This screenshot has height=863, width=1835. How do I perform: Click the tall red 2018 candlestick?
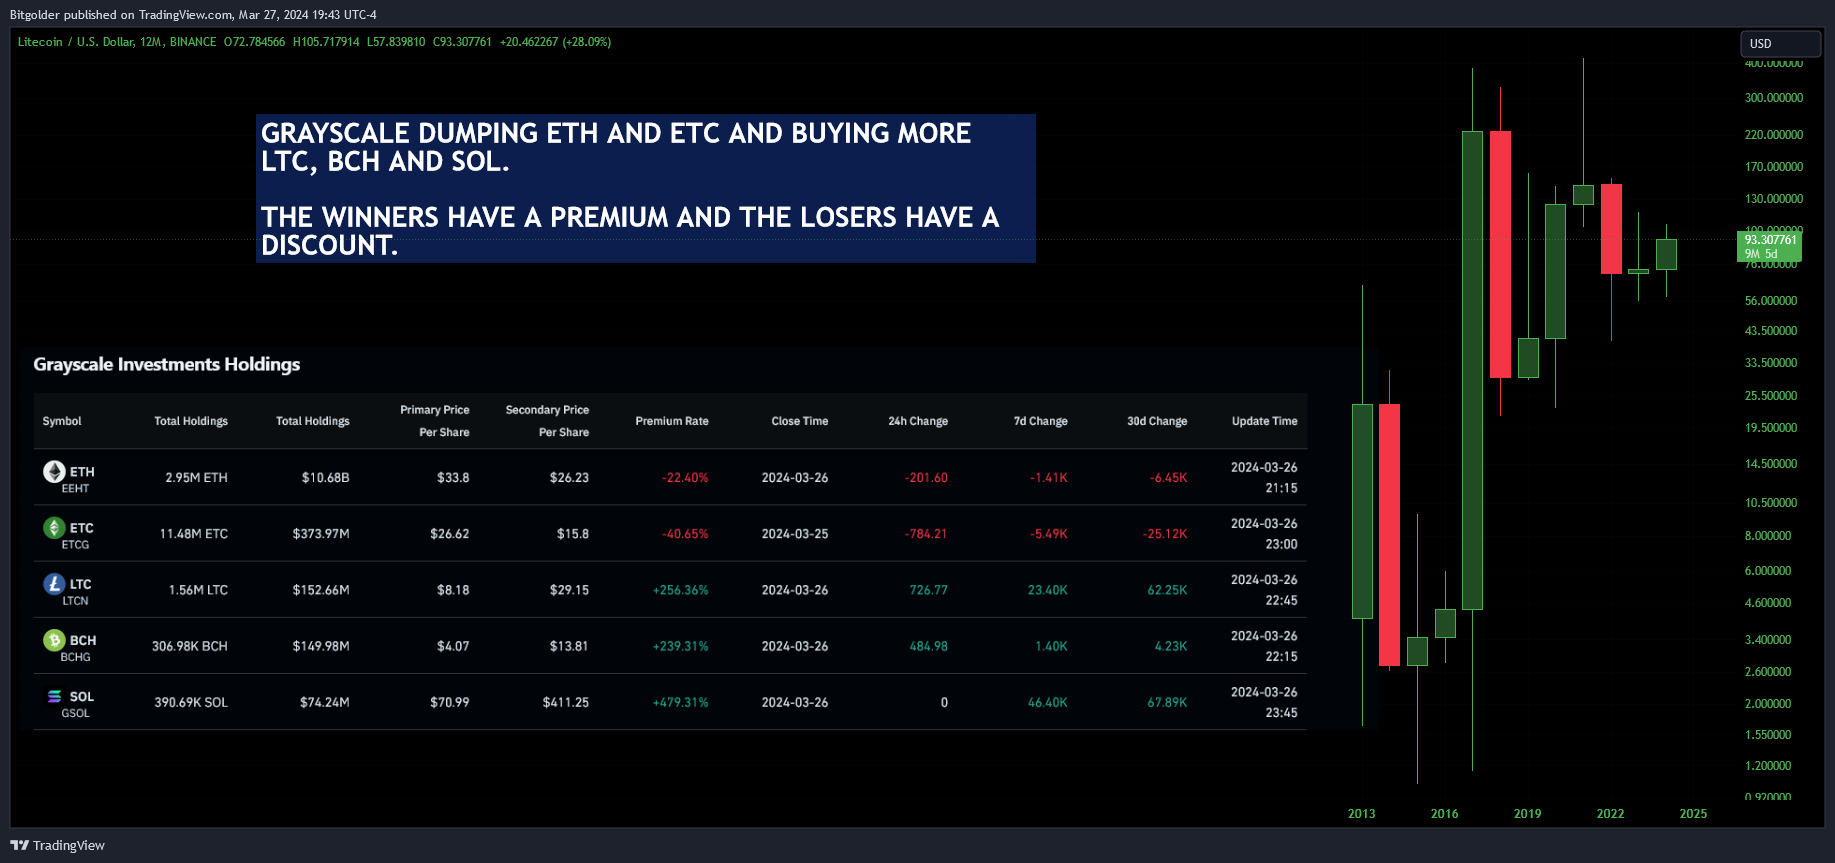coord(1500,254)
